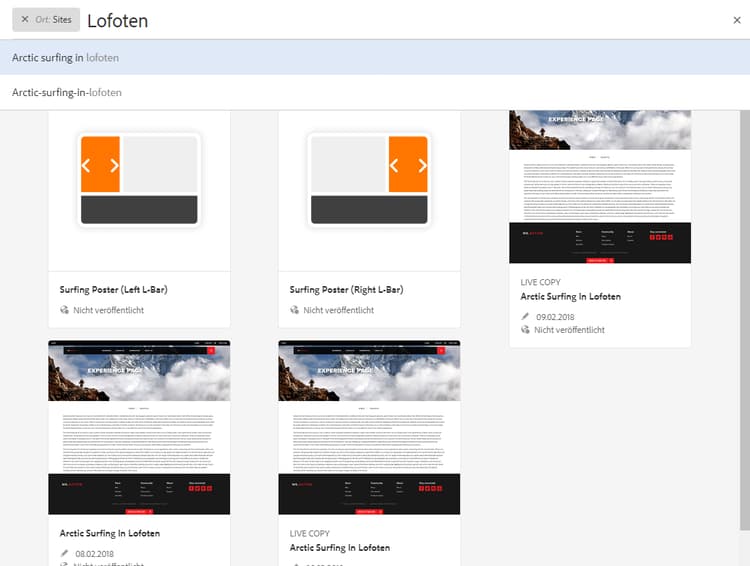Select suggestion 'Arctic surfing in lofoten'
750x566 pixels.
[x=375, y=57]
